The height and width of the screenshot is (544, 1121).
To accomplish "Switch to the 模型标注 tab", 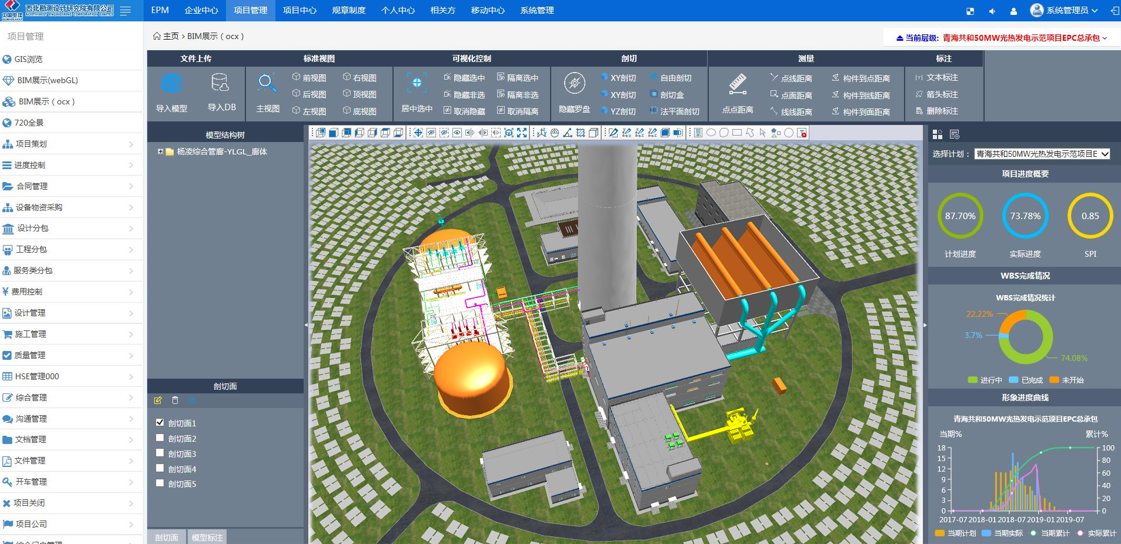I will tap(207, 538).
